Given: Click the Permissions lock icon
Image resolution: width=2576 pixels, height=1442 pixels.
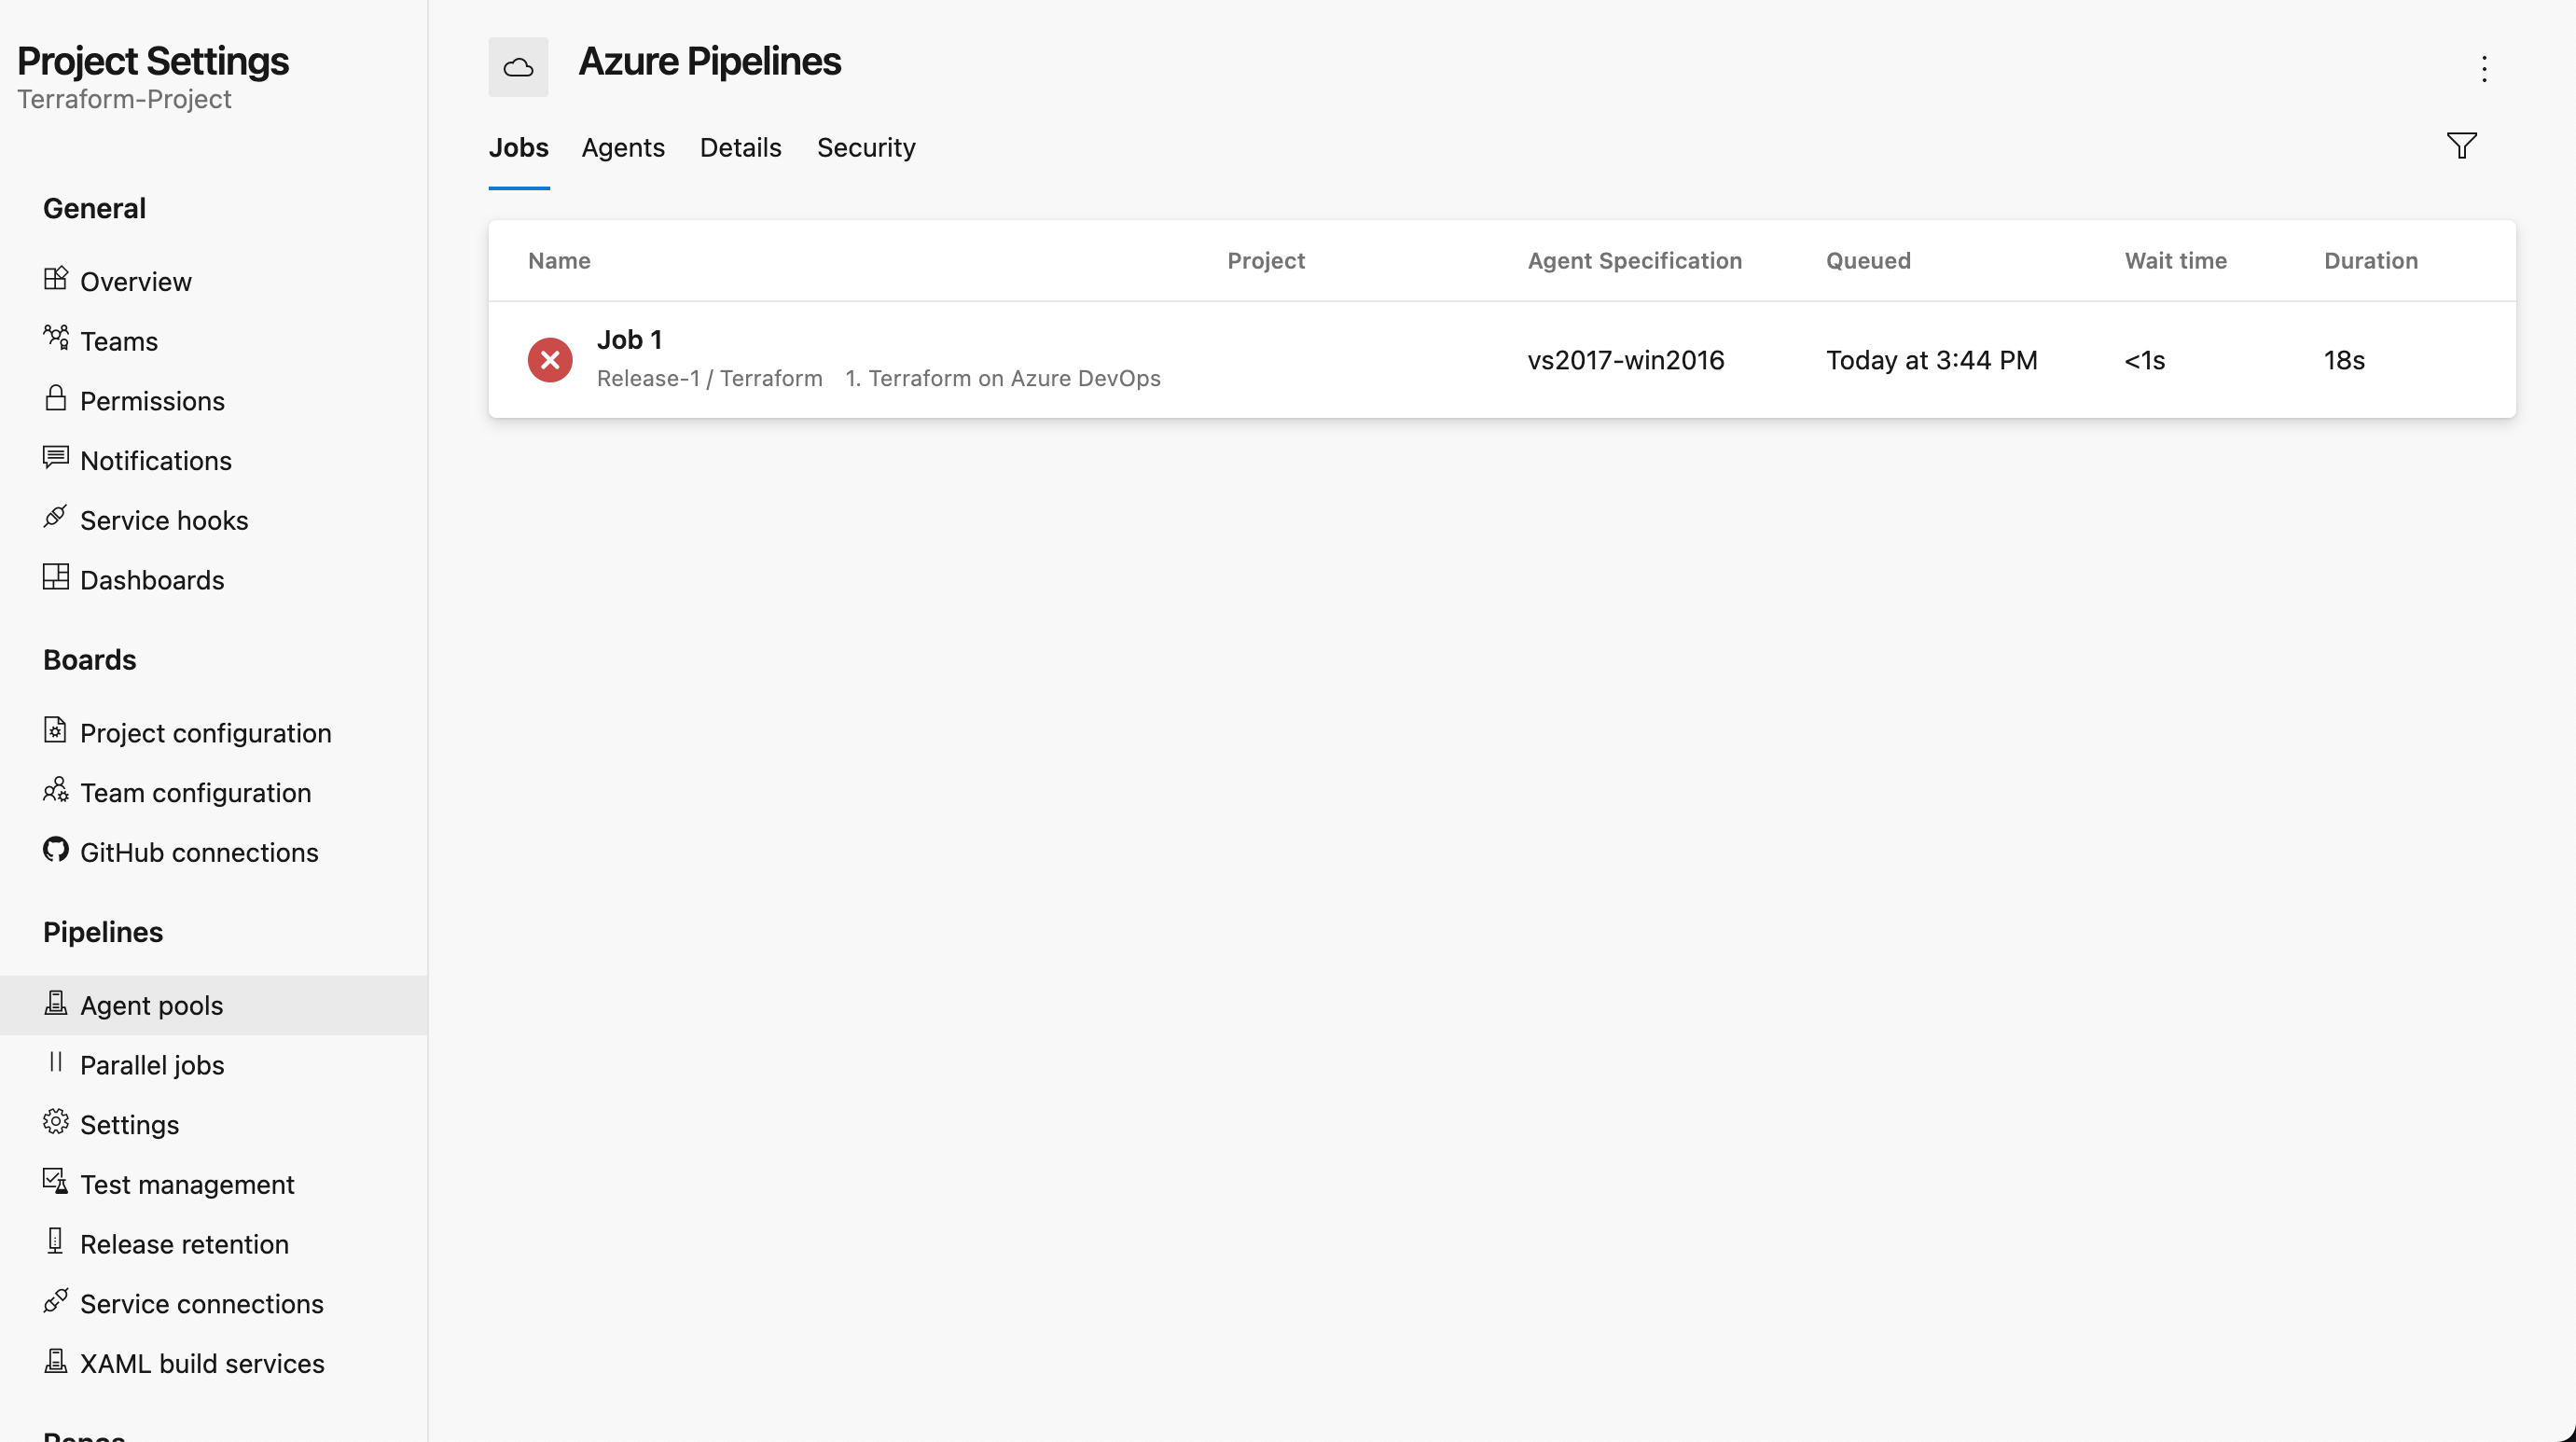Looking at the screenshot, I should click(56, 399).
